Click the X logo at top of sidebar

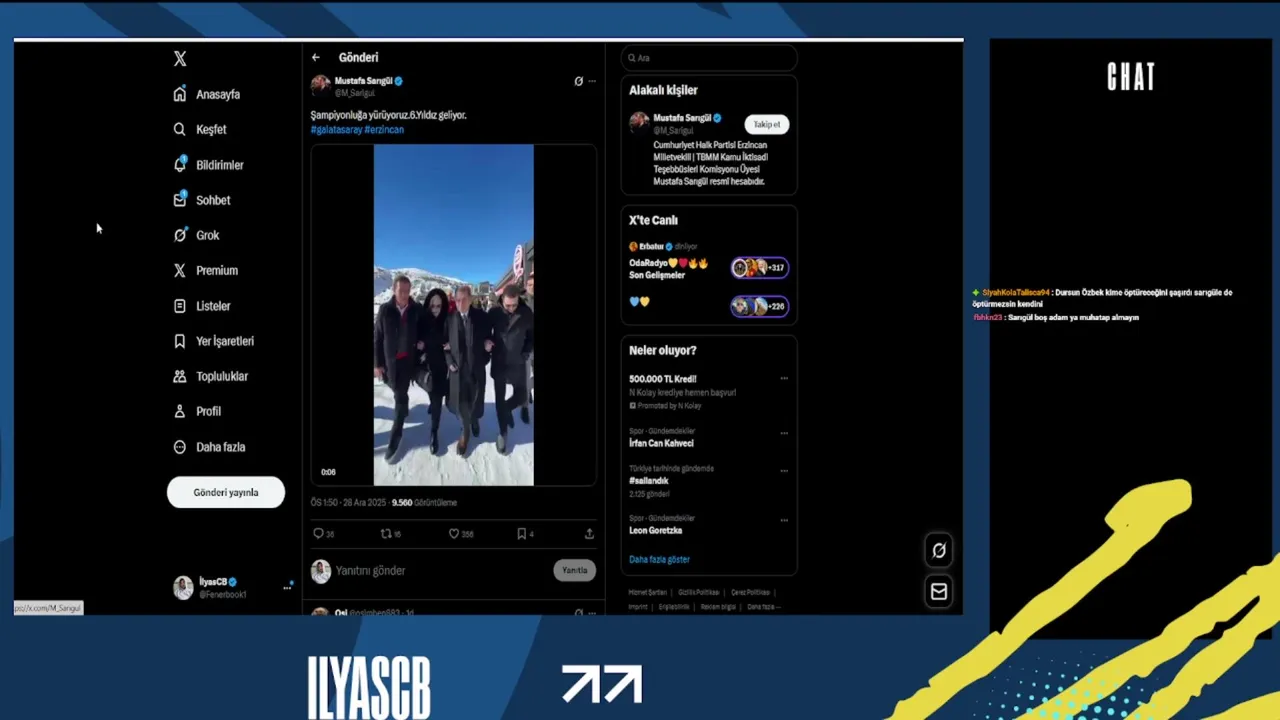[x=180, y=59]
